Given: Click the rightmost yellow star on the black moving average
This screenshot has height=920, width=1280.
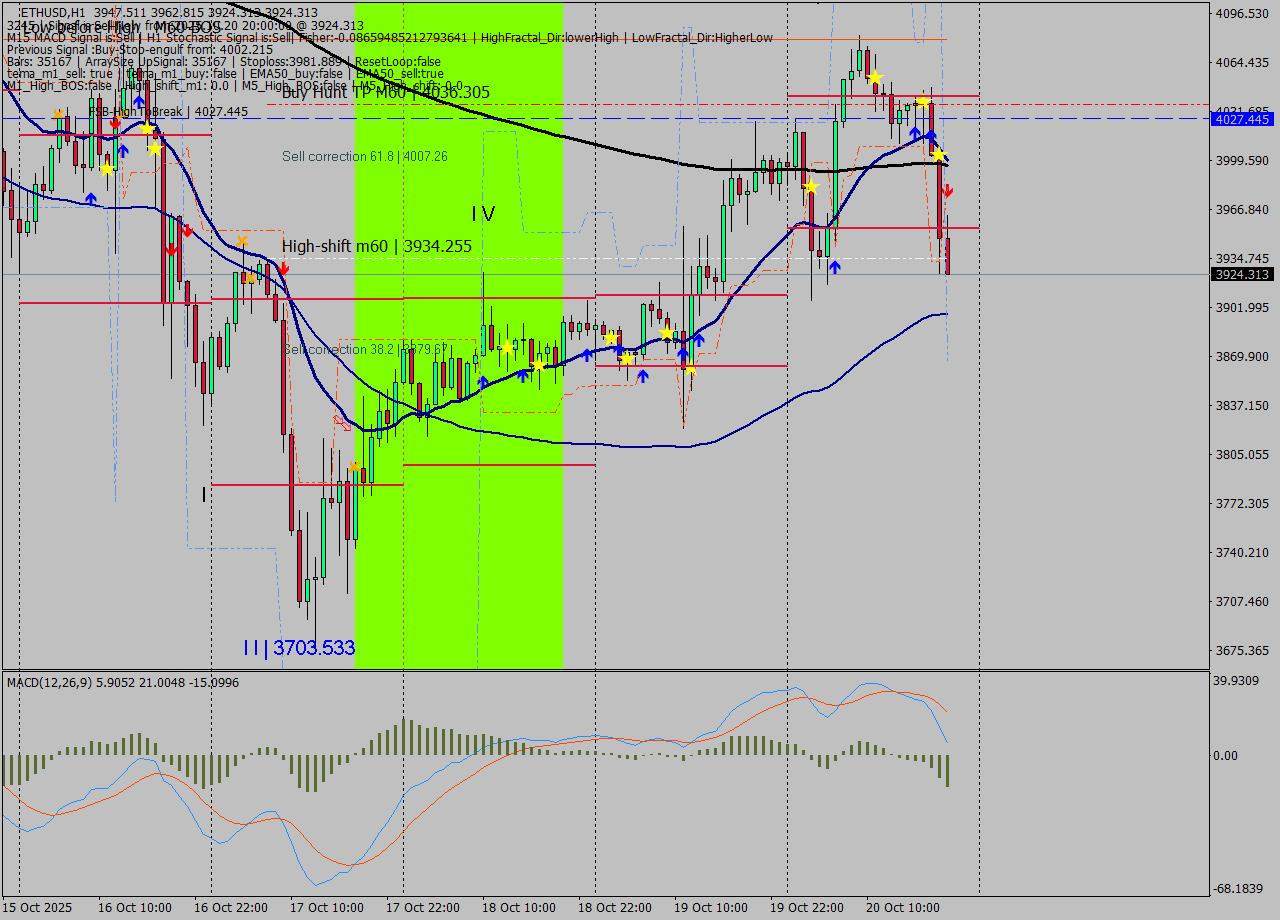Looking at the screenshot, I should click(x=939, y=154).
